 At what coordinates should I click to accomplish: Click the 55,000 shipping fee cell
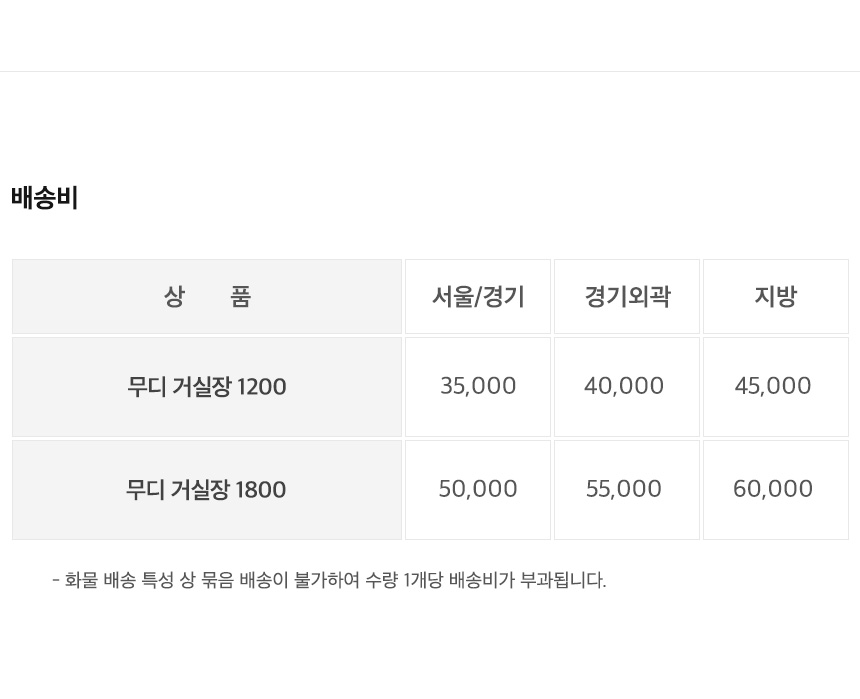point(624,489)
